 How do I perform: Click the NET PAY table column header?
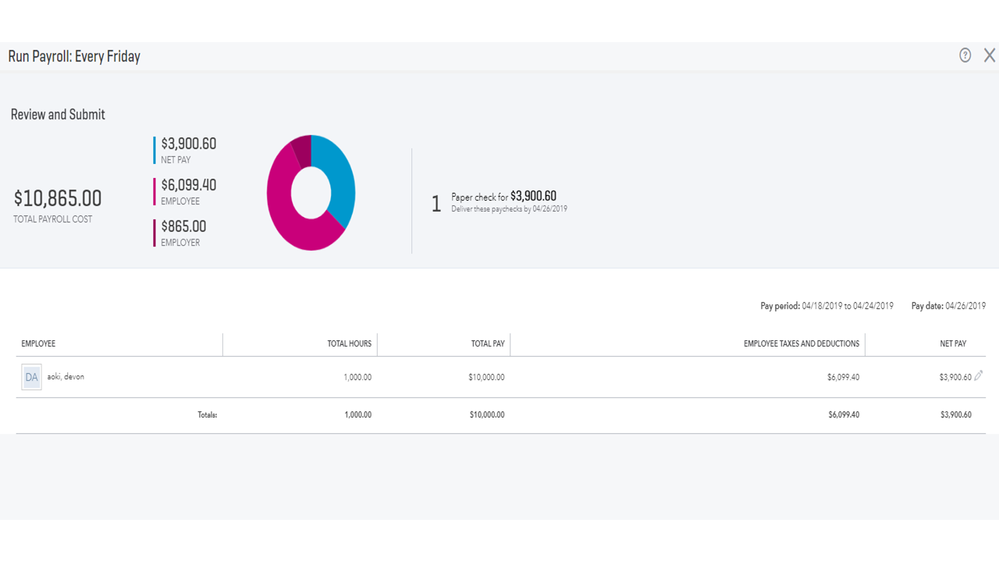pos(953,344)
